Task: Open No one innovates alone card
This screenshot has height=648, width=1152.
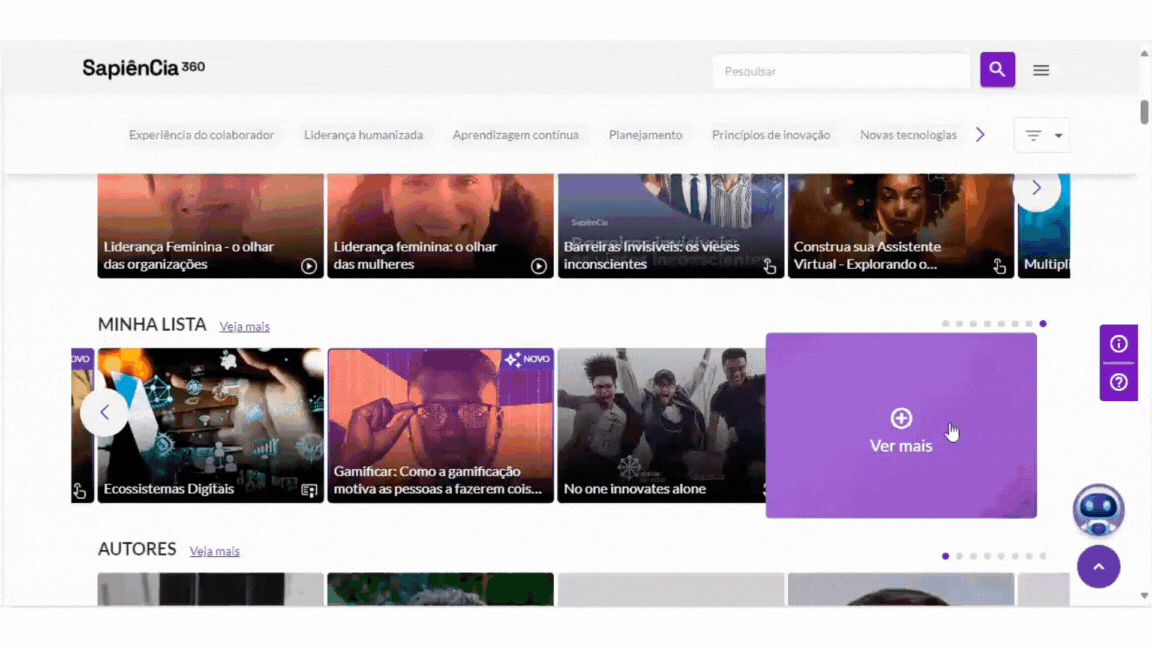Action: [x=661, y=425]
